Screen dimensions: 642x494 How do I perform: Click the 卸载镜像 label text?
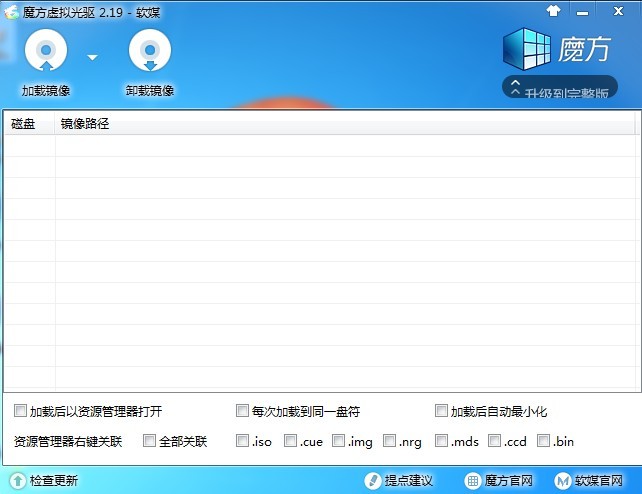pos(150,90)
